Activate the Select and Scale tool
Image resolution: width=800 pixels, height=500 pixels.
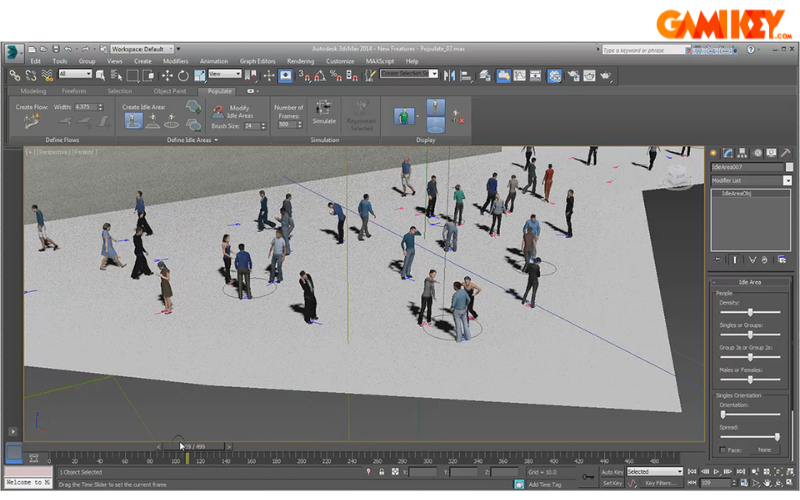pos(199,76)
